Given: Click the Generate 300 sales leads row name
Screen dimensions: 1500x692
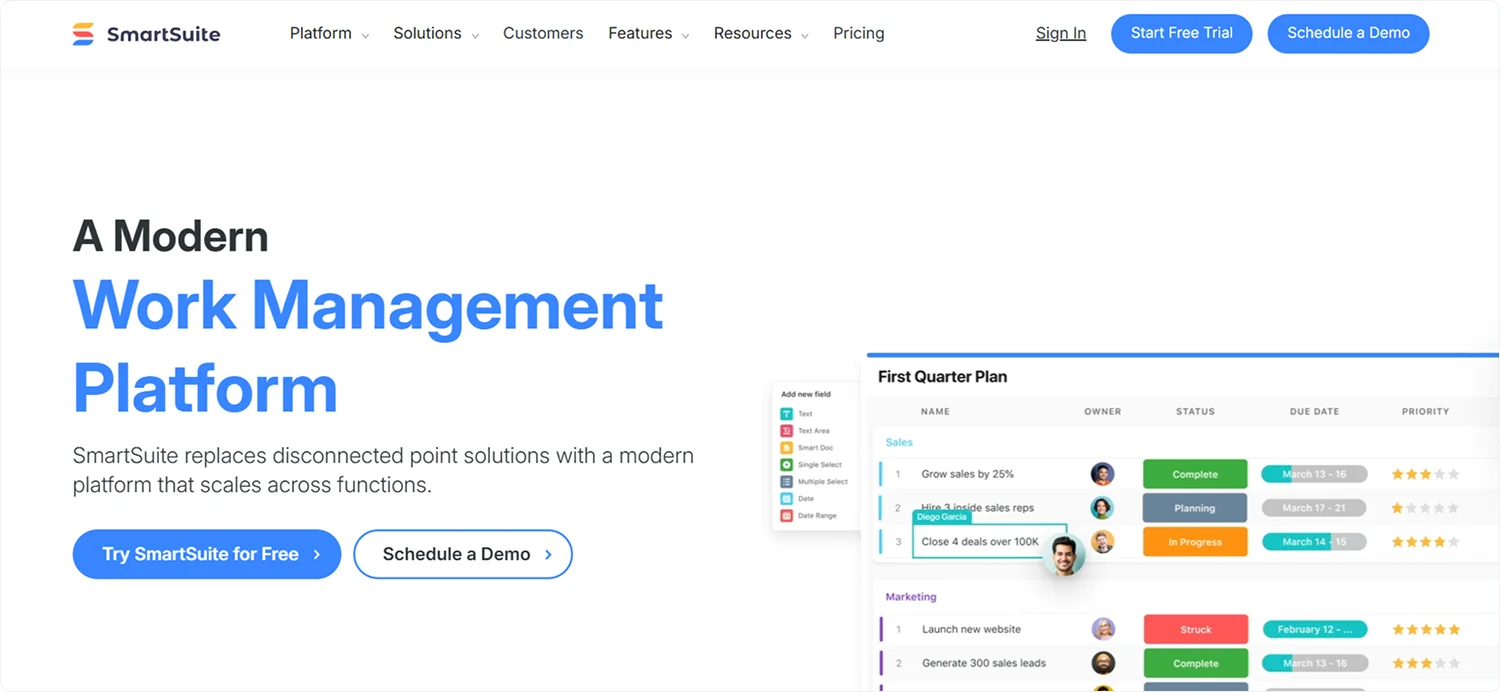Looking at the screenshot, I should coord(983,663).
